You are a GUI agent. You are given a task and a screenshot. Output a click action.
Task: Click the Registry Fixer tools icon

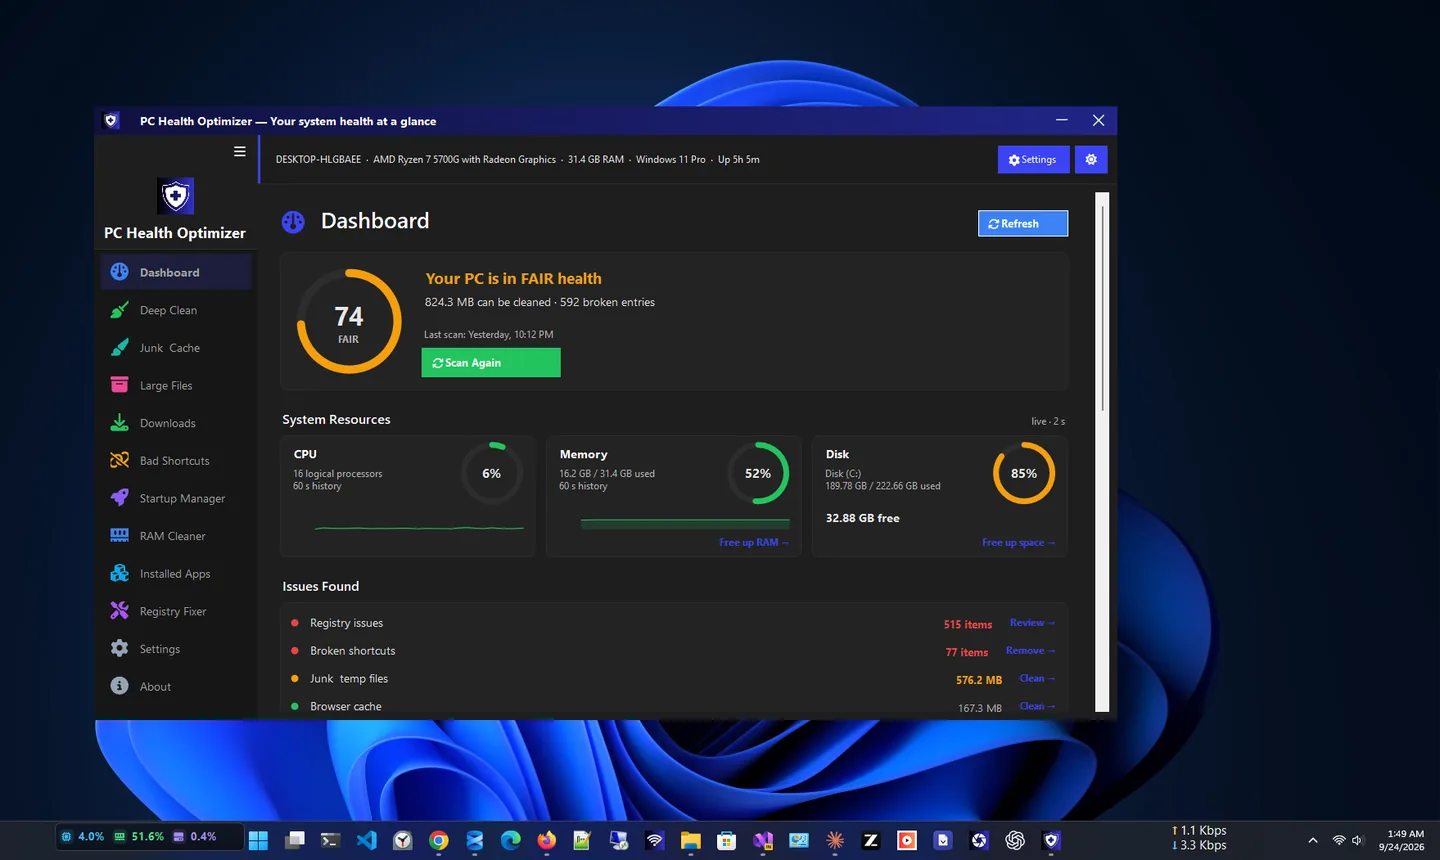pos(119,611)
